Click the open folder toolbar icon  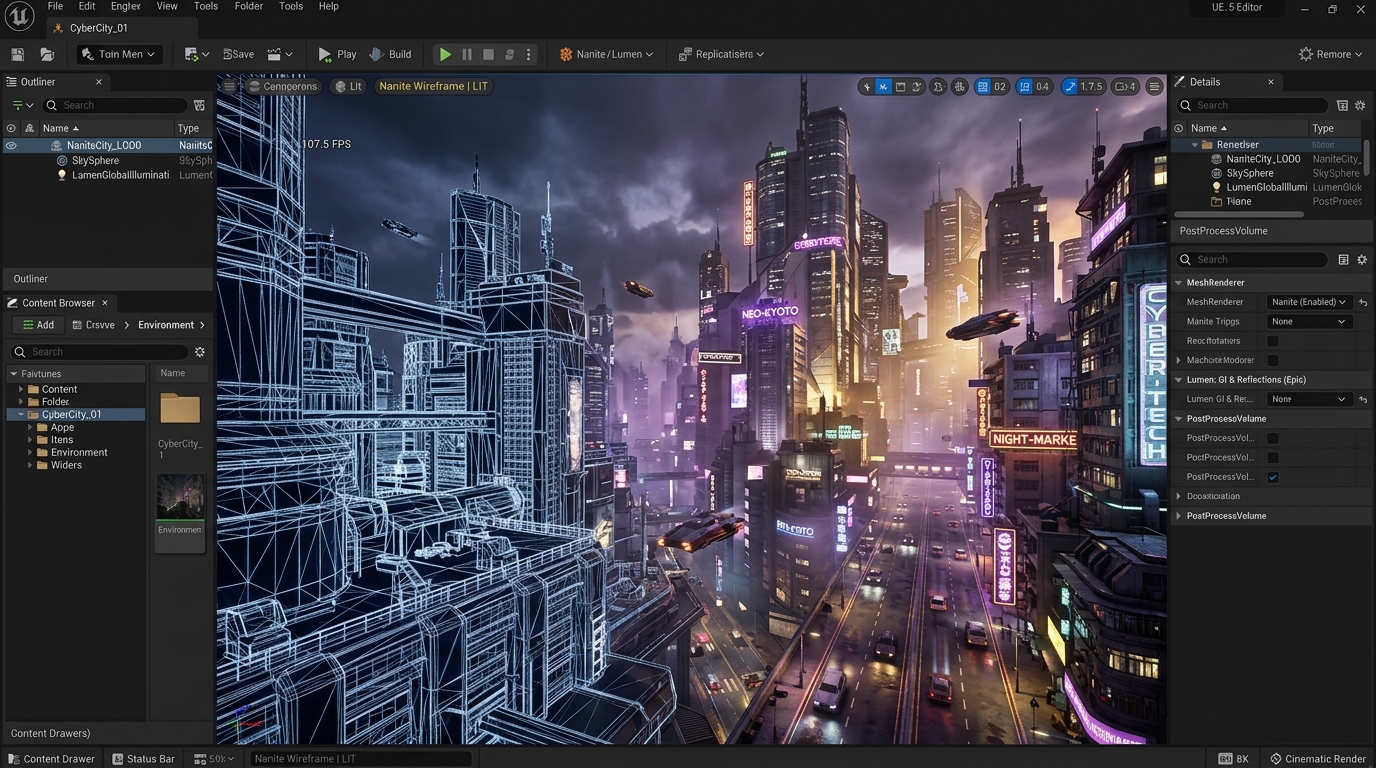click(x=47, y=54)
